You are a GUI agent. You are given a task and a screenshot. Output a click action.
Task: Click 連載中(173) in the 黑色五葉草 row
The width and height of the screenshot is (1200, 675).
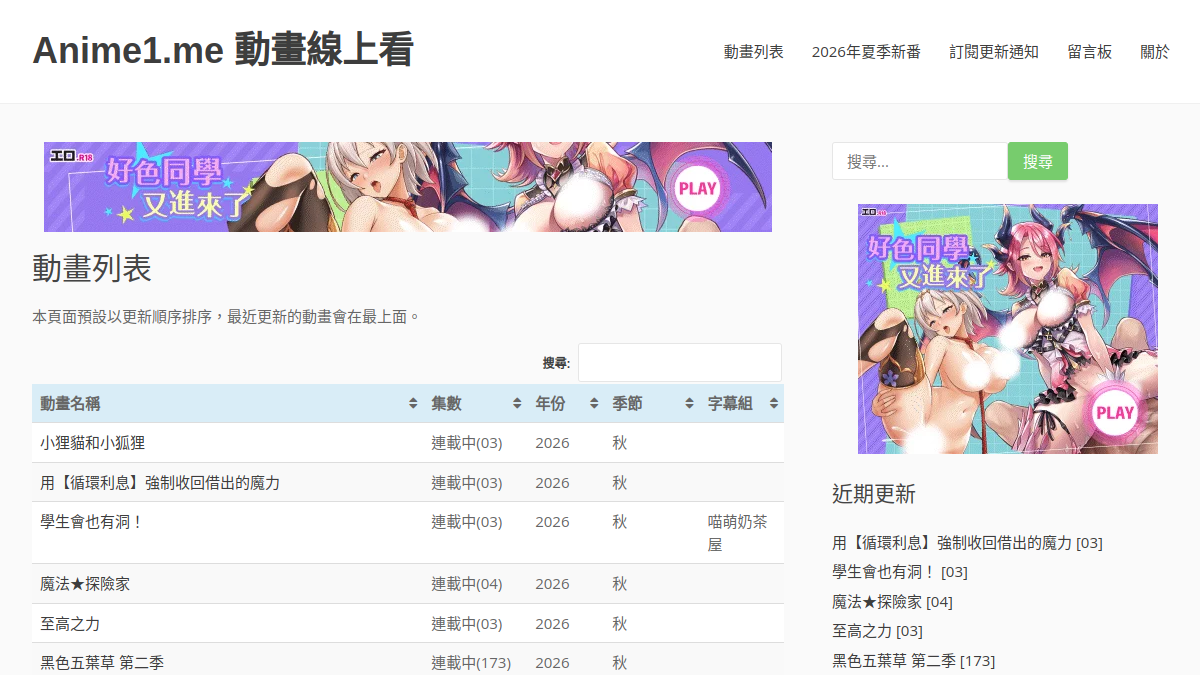pyautogui.click(x=471, y=663)
